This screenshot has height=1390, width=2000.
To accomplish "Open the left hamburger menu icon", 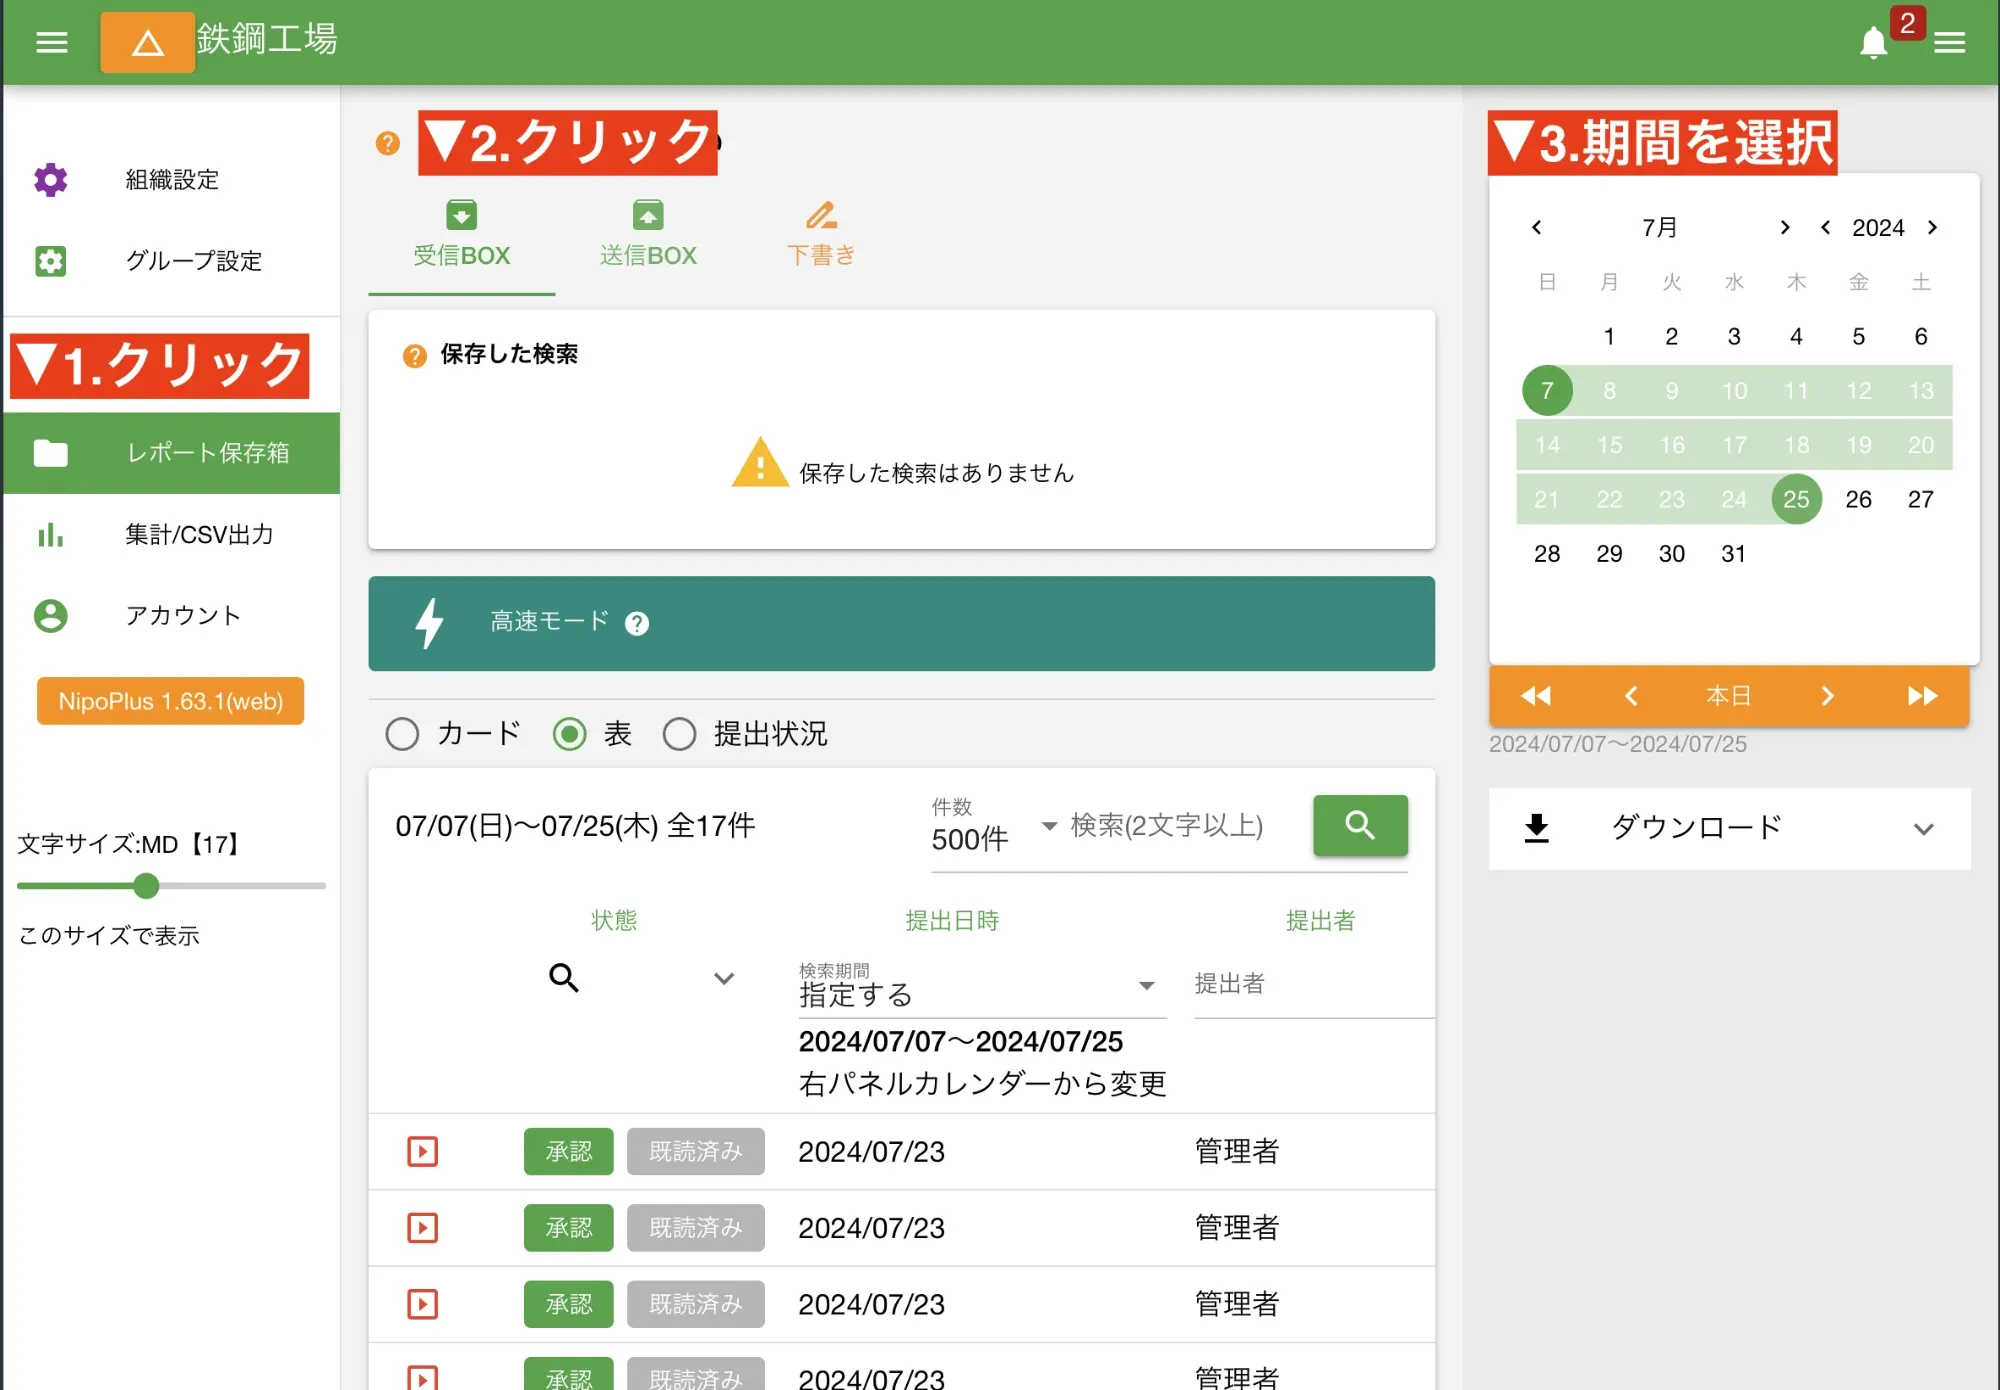I will coord(51,42).
